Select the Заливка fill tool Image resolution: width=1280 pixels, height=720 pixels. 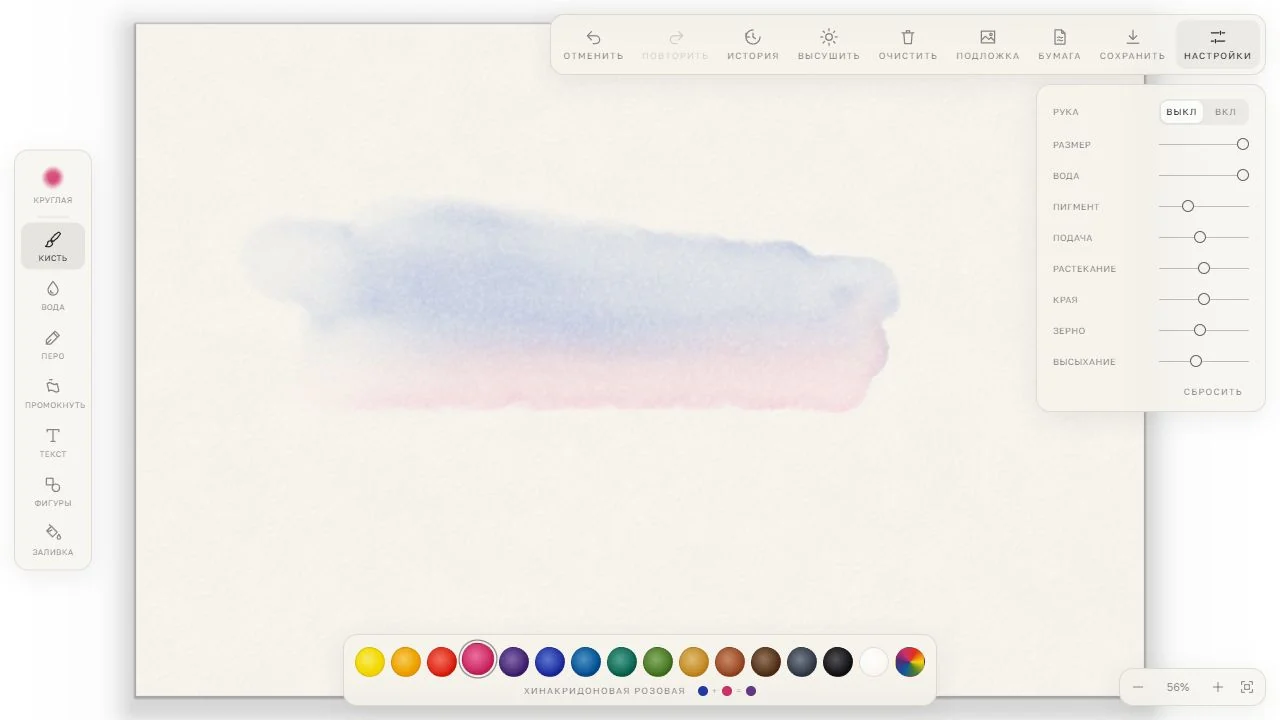pos(53,540)
